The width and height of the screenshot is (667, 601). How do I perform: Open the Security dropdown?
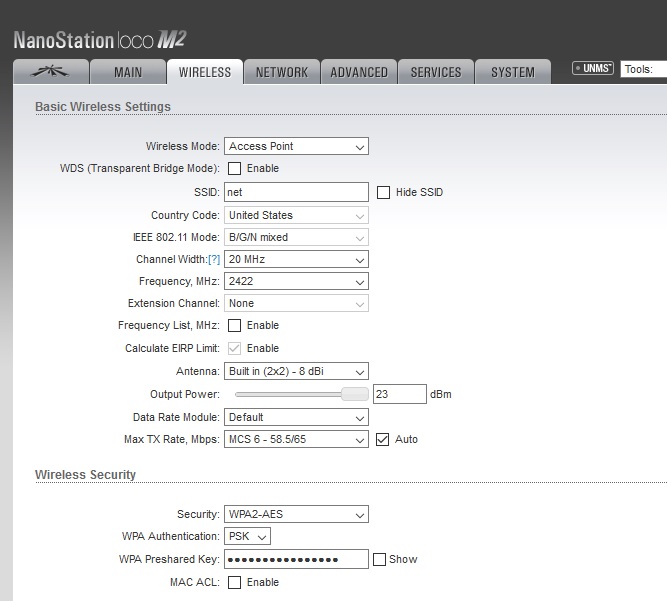296,514
